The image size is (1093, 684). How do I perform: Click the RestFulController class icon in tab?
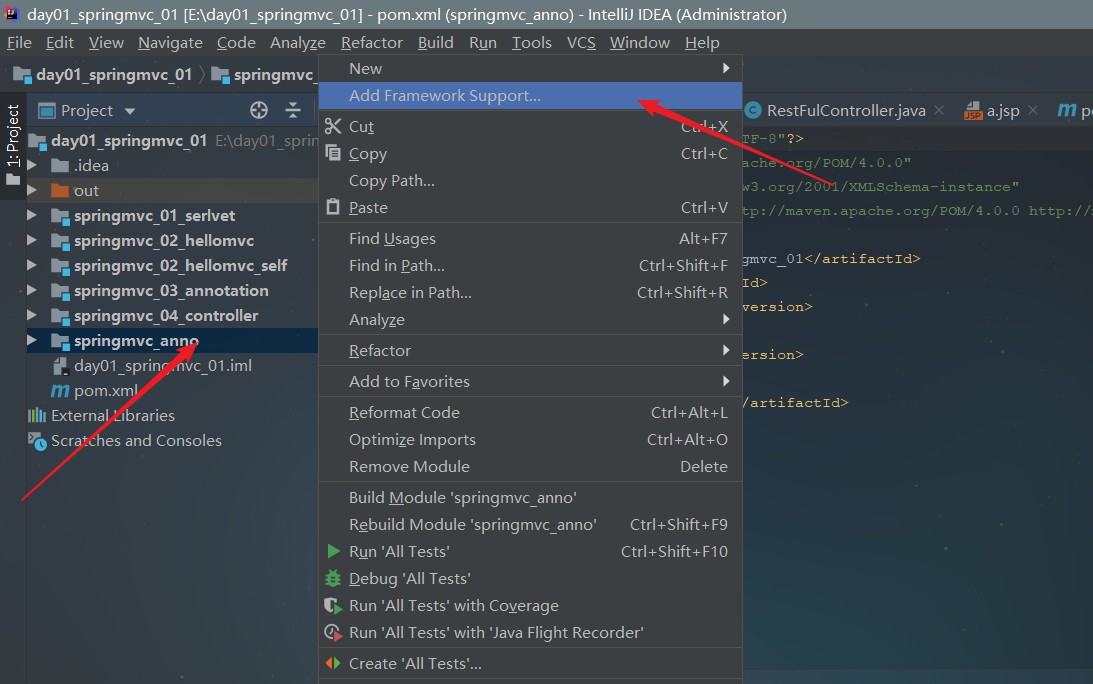point(753,110)
